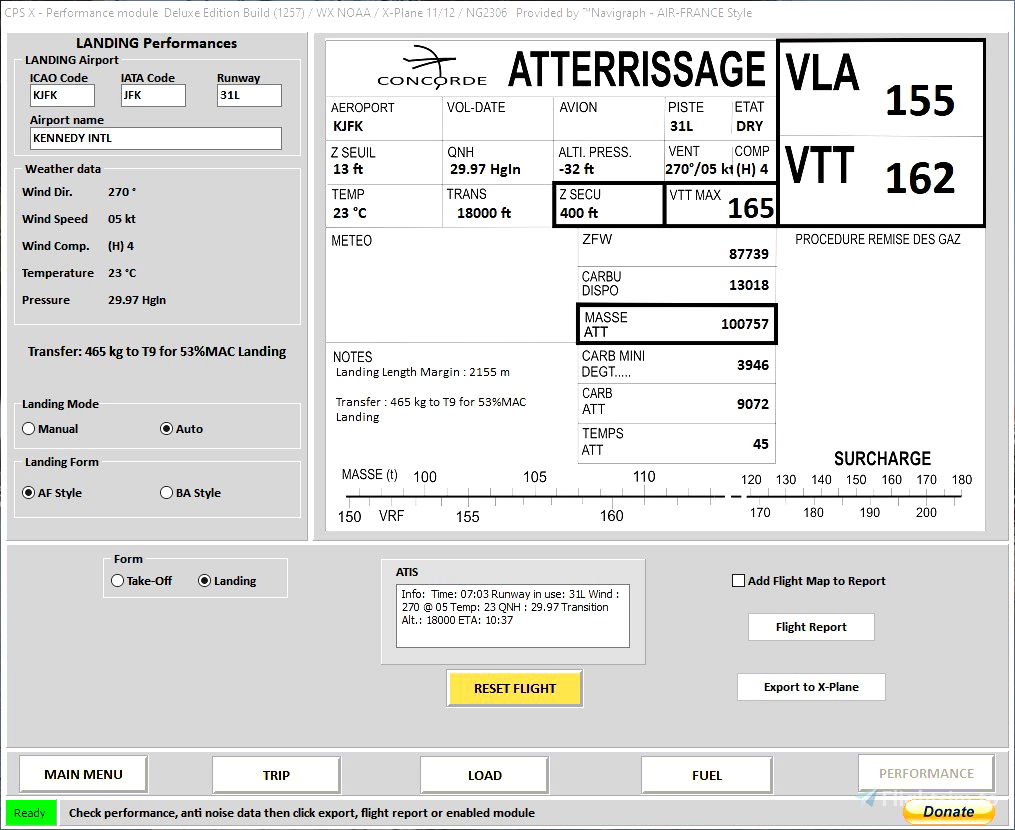
Task: Click the ZFW value 87739
Action: point(749,254)
